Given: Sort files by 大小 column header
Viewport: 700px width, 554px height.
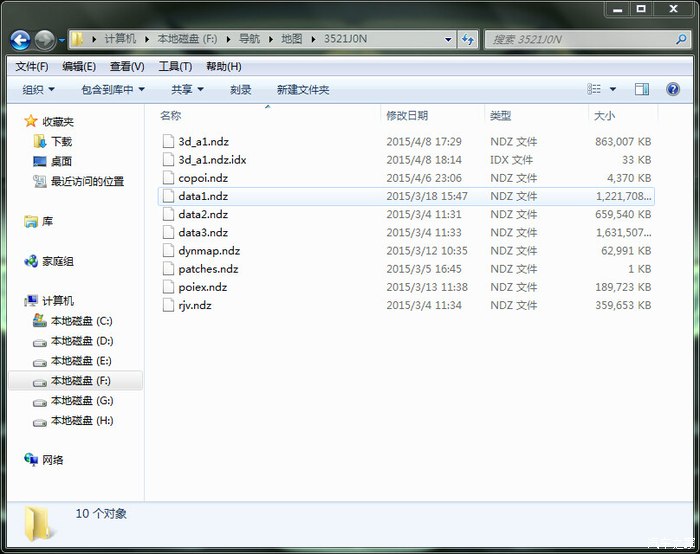Looking at the screenshot, I should pyautogui.click(x=605, y=116).
